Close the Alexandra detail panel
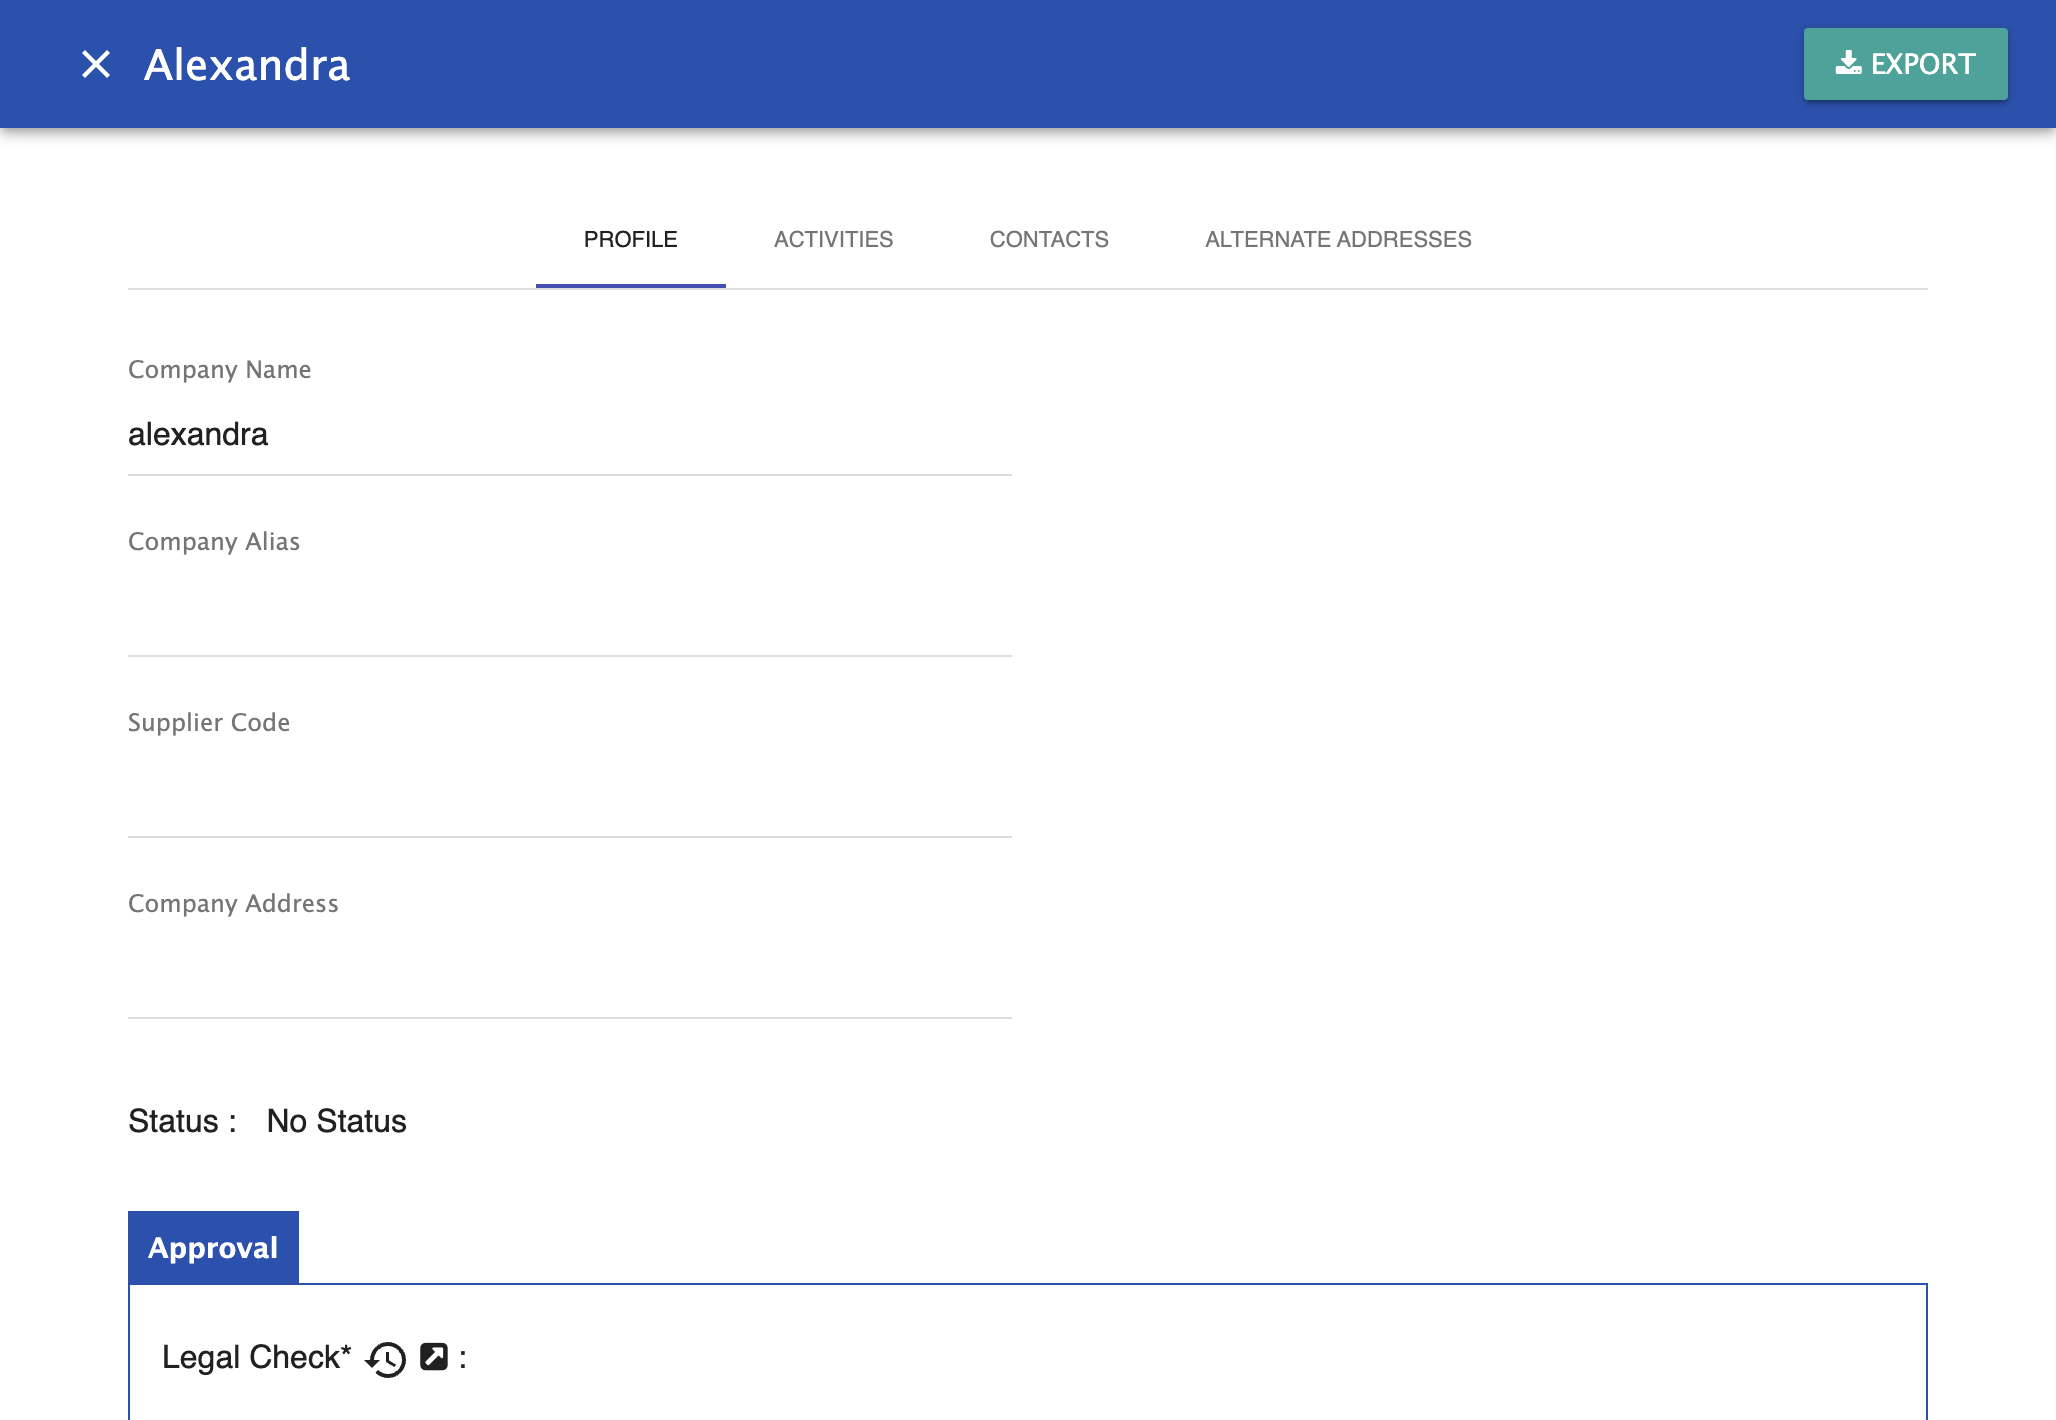The image size is (2056, 1420). [96, 64]
